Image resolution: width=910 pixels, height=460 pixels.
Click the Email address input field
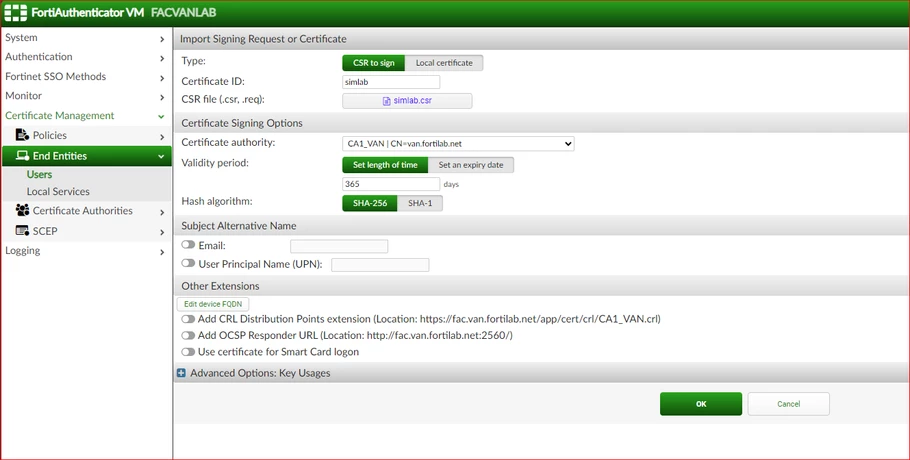(339, 246)
